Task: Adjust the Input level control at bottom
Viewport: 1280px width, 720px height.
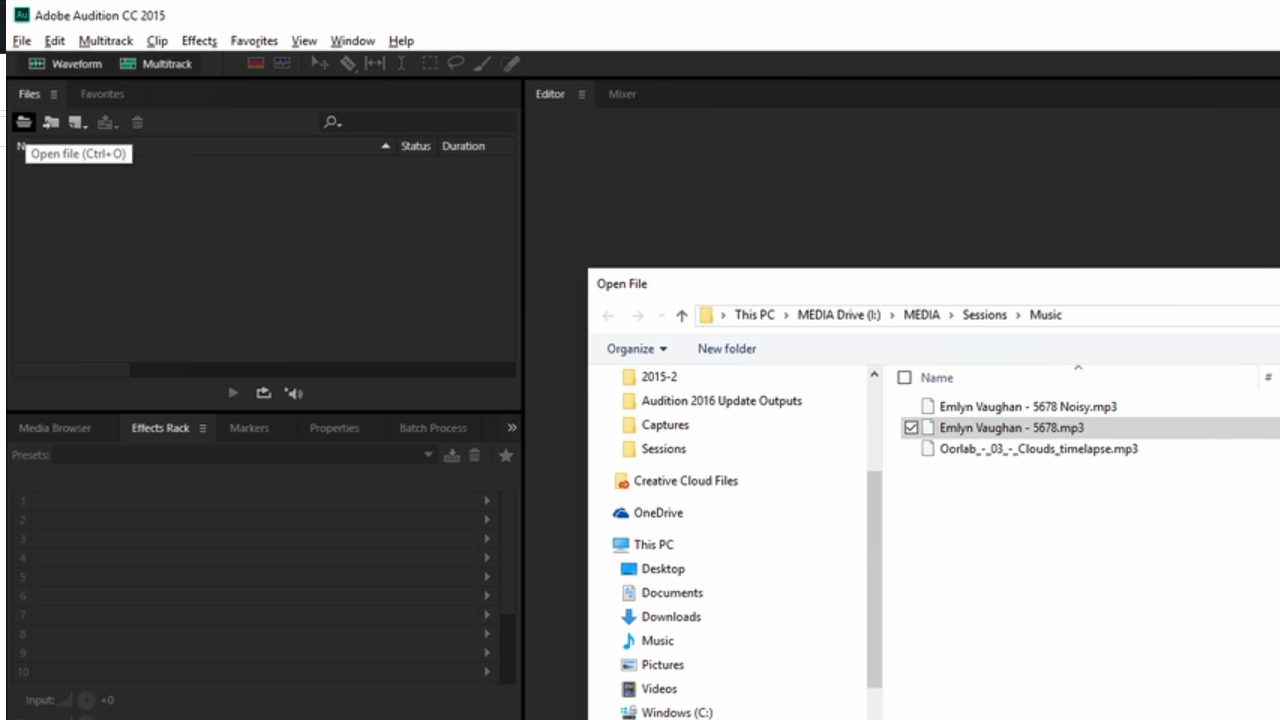Action: [x=86, y=700]
